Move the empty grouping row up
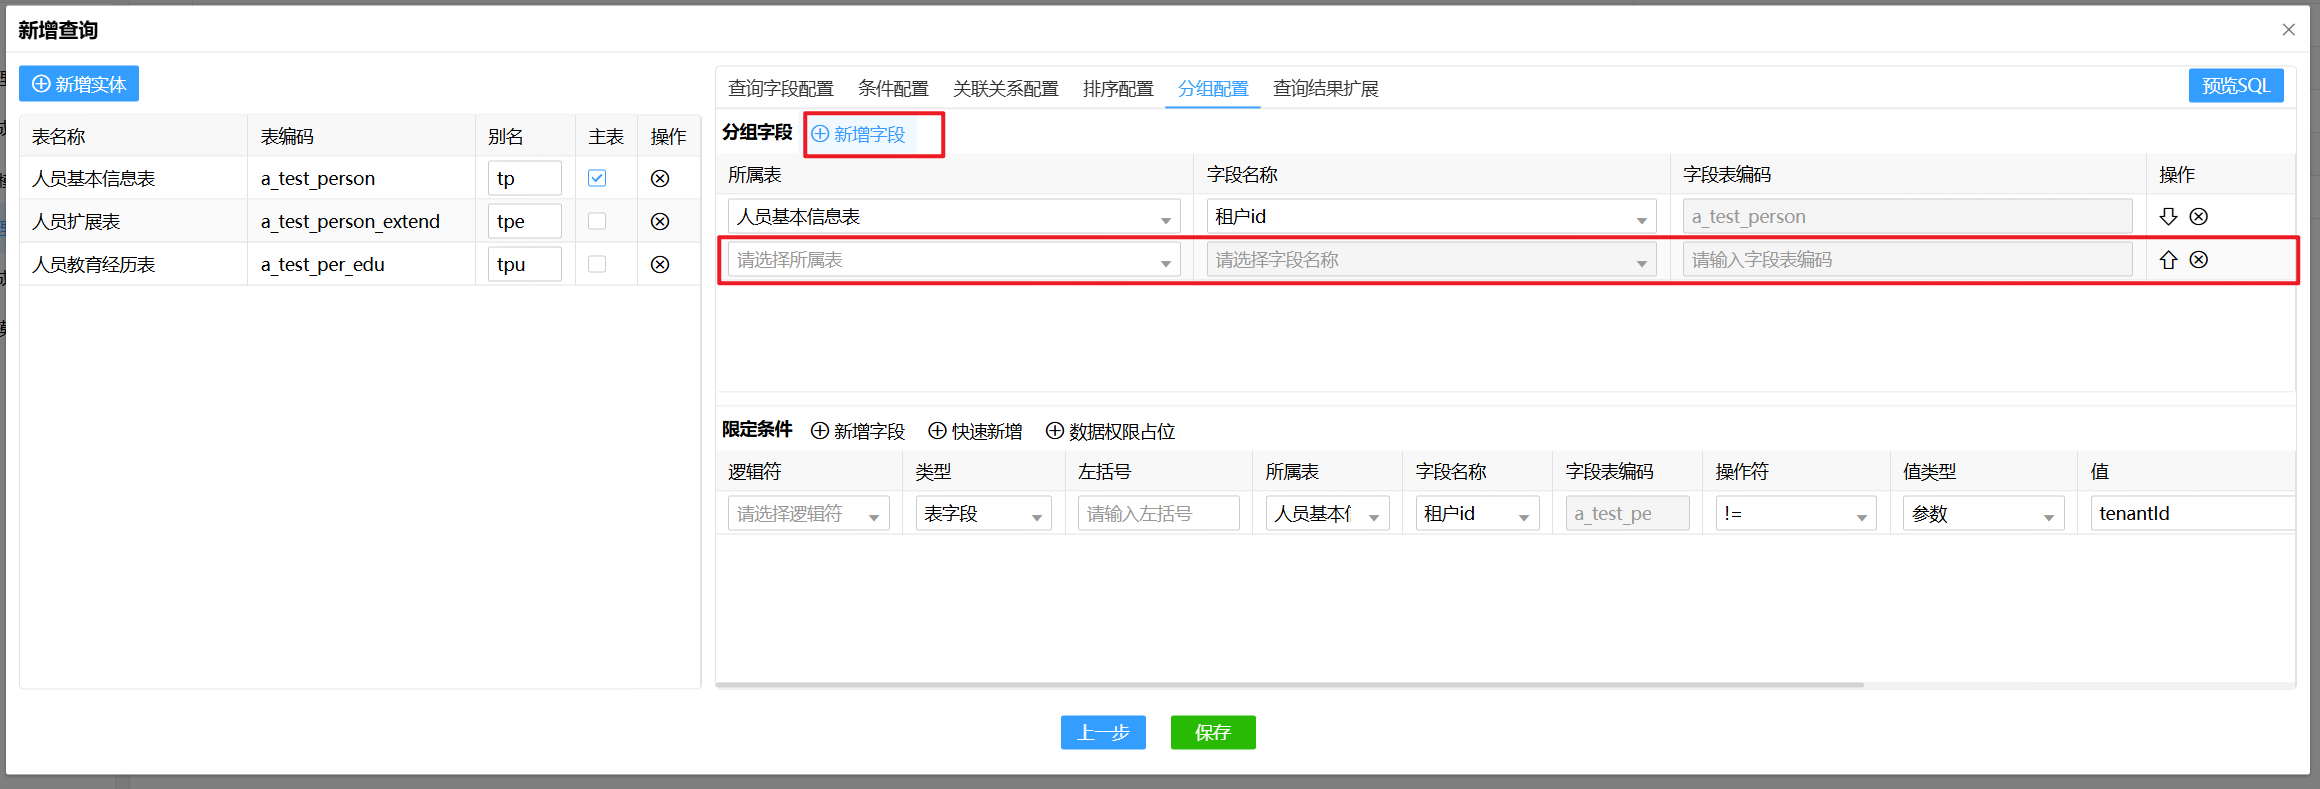Viewport: 2320px width, 789px height. (x=2168, y=260)
